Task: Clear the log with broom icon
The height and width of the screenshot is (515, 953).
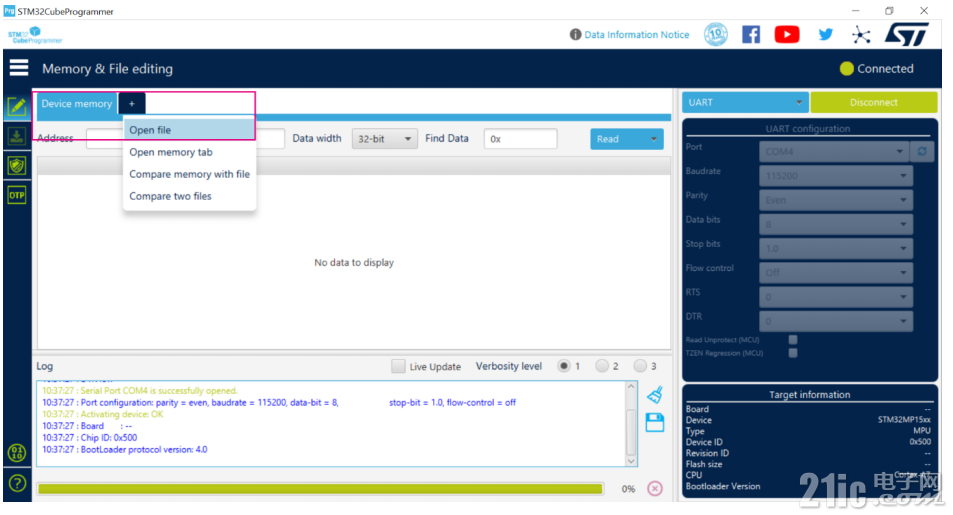Action: [655, 395]
